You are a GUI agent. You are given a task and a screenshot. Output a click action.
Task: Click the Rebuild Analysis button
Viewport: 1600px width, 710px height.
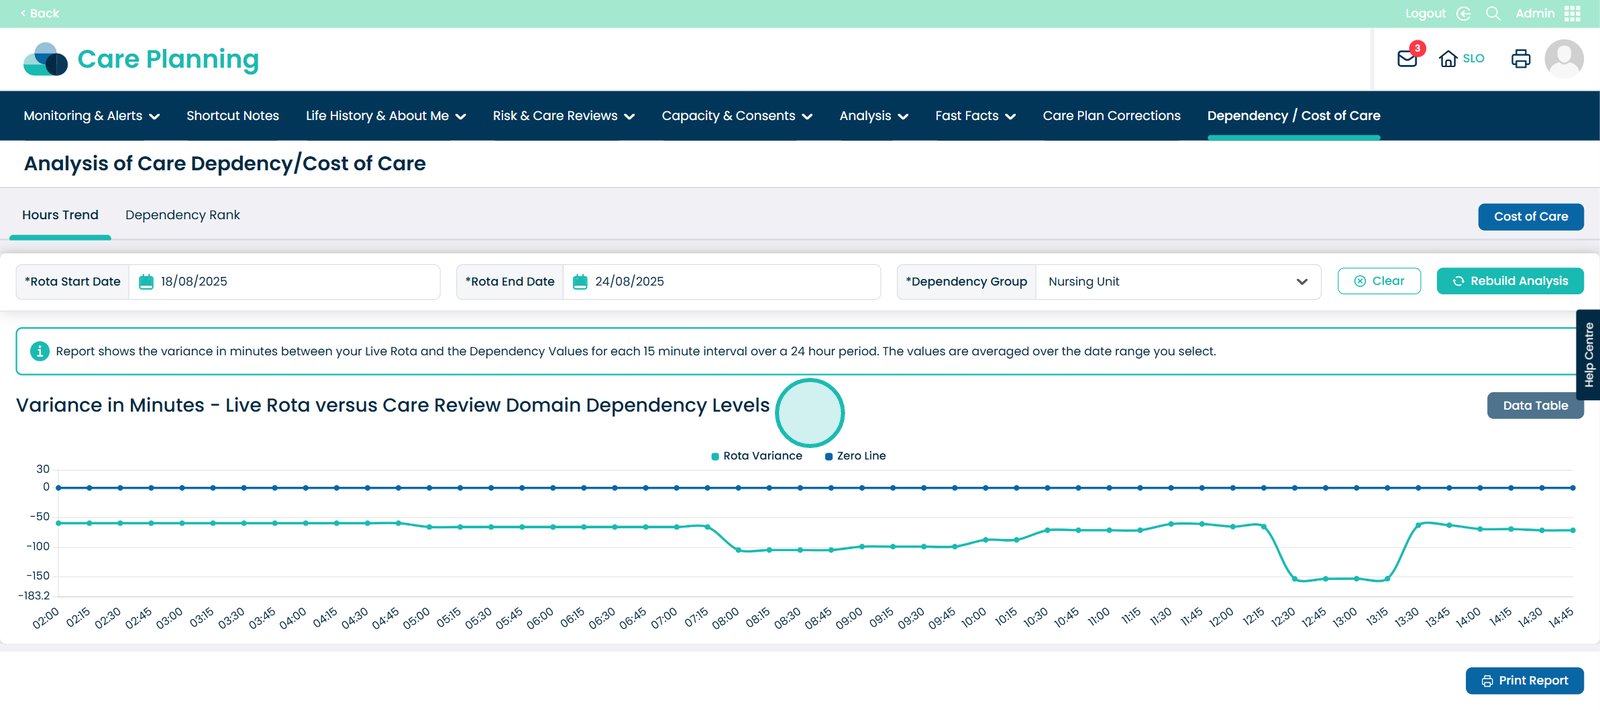tap(1510, 282)
